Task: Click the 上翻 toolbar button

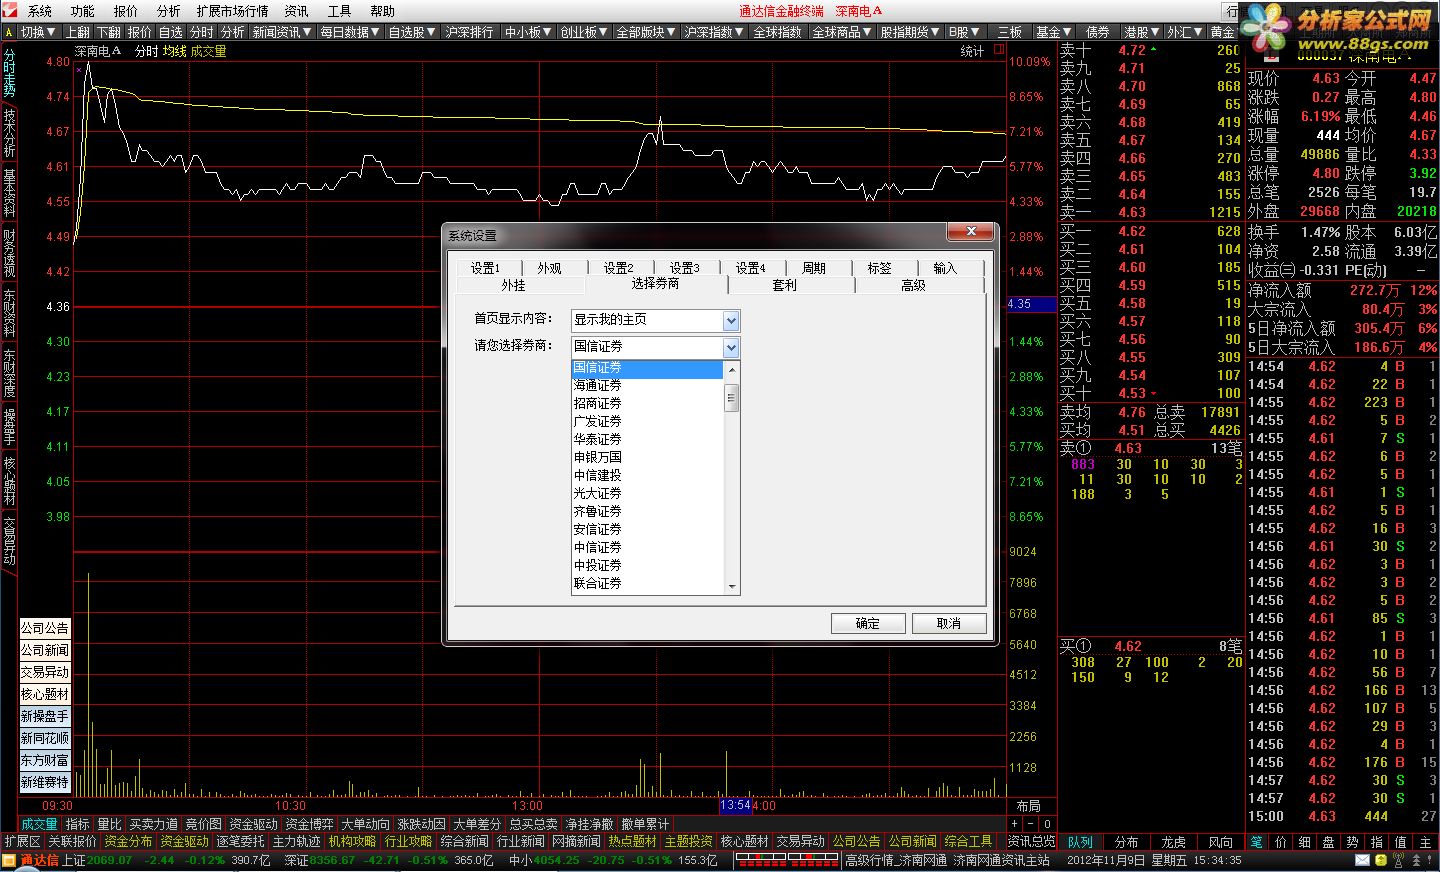Action: point(78,32)
